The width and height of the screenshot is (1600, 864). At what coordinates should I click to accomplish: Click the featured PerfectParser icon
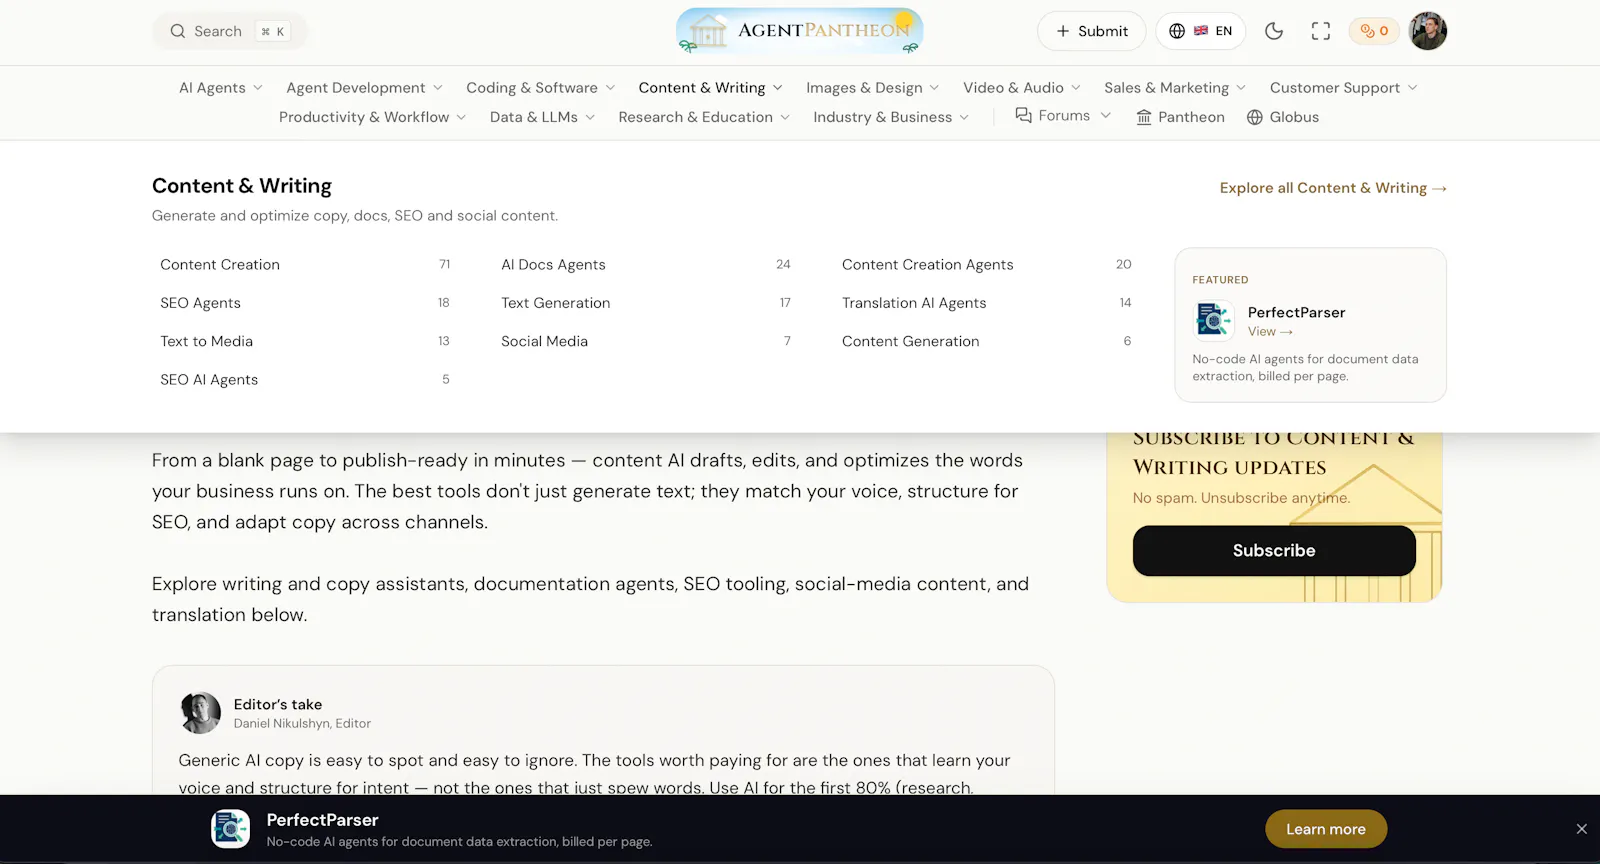pos(1214,321)
